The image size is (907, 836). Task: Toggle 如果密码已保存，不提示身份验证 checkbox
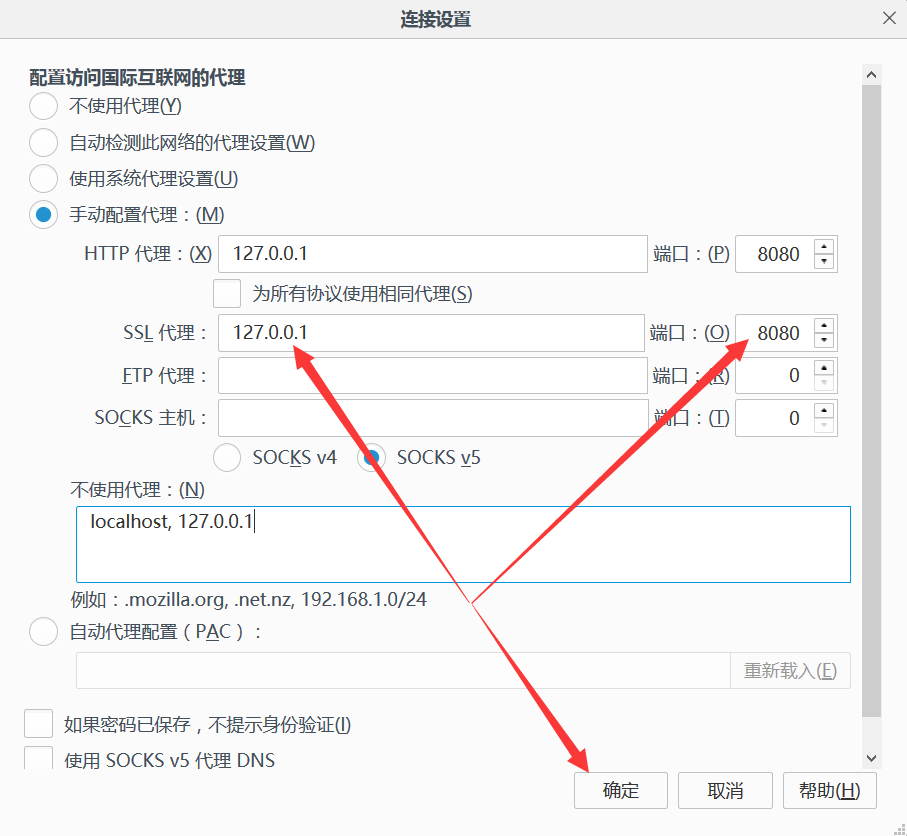[x=38, y=724]
